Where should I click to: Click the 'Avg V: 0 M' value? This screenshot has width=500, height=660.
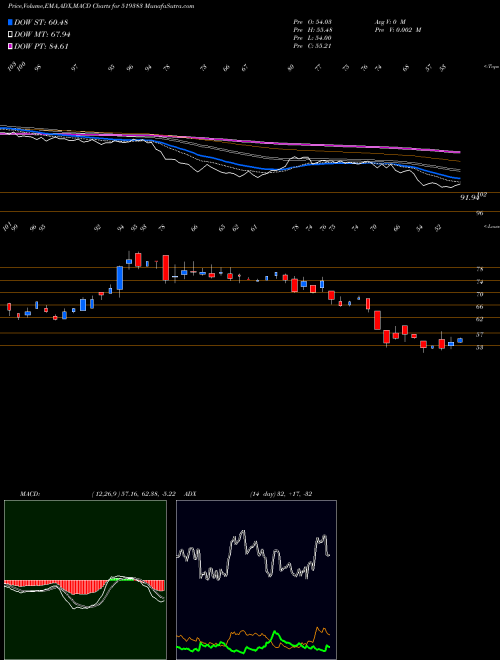coord(389,22)
